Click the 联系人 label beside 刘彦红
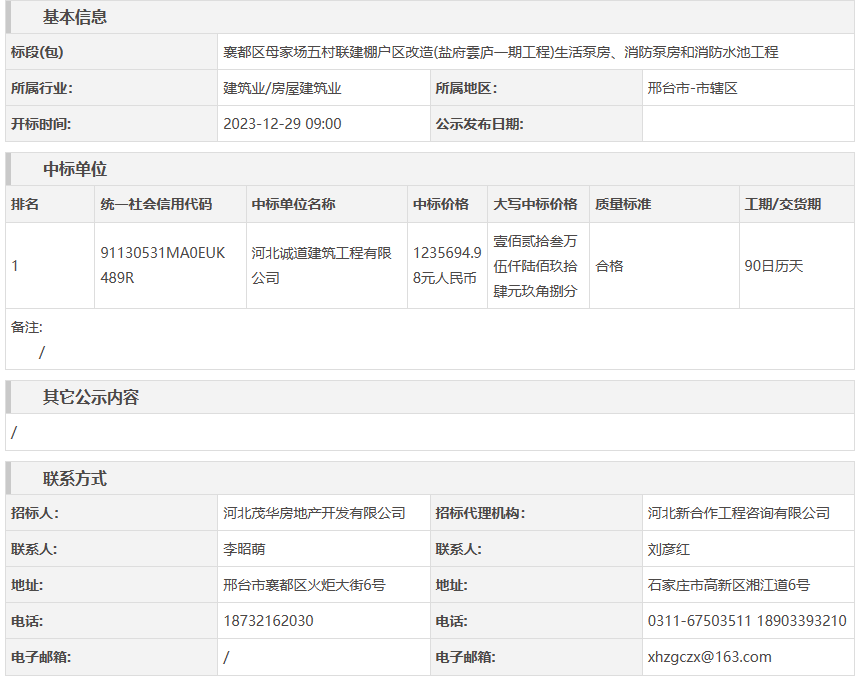 point(459,549)
